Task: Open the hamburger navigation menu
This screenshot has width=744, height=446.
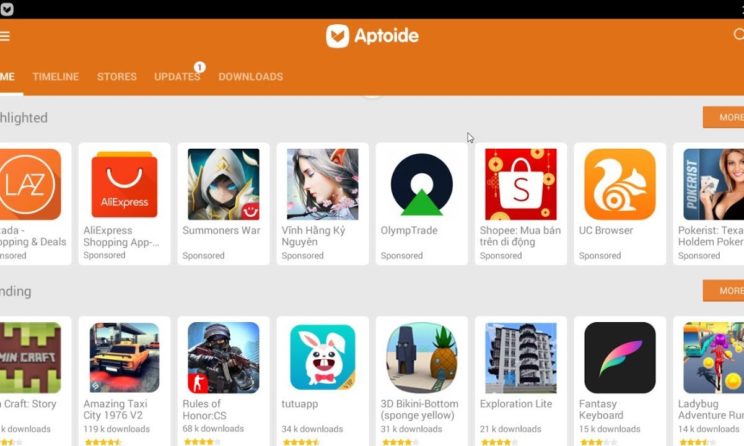Action: 4,36
